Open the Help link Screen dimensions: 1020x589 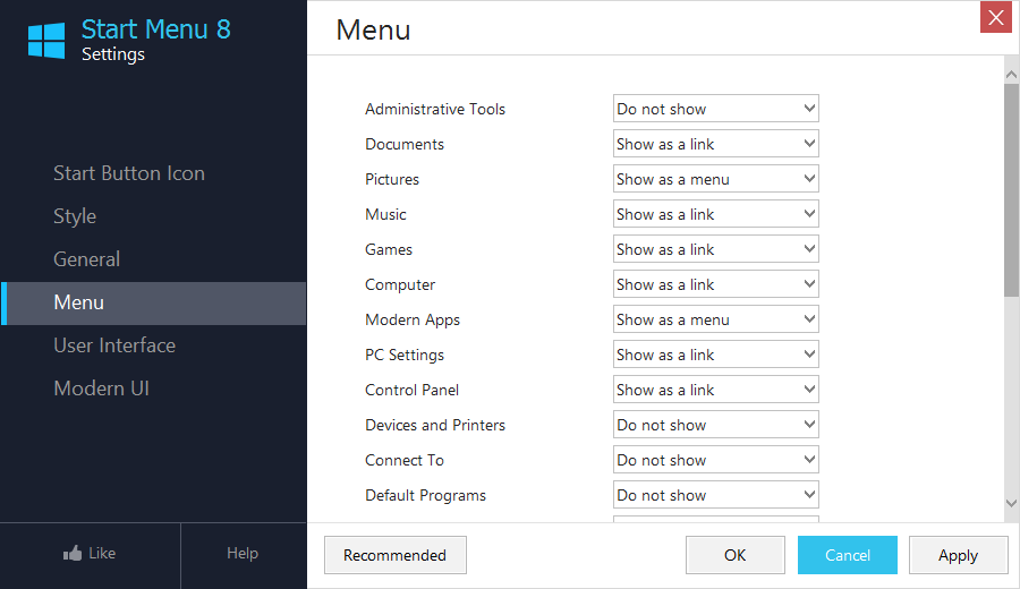[x=243, y=553]
